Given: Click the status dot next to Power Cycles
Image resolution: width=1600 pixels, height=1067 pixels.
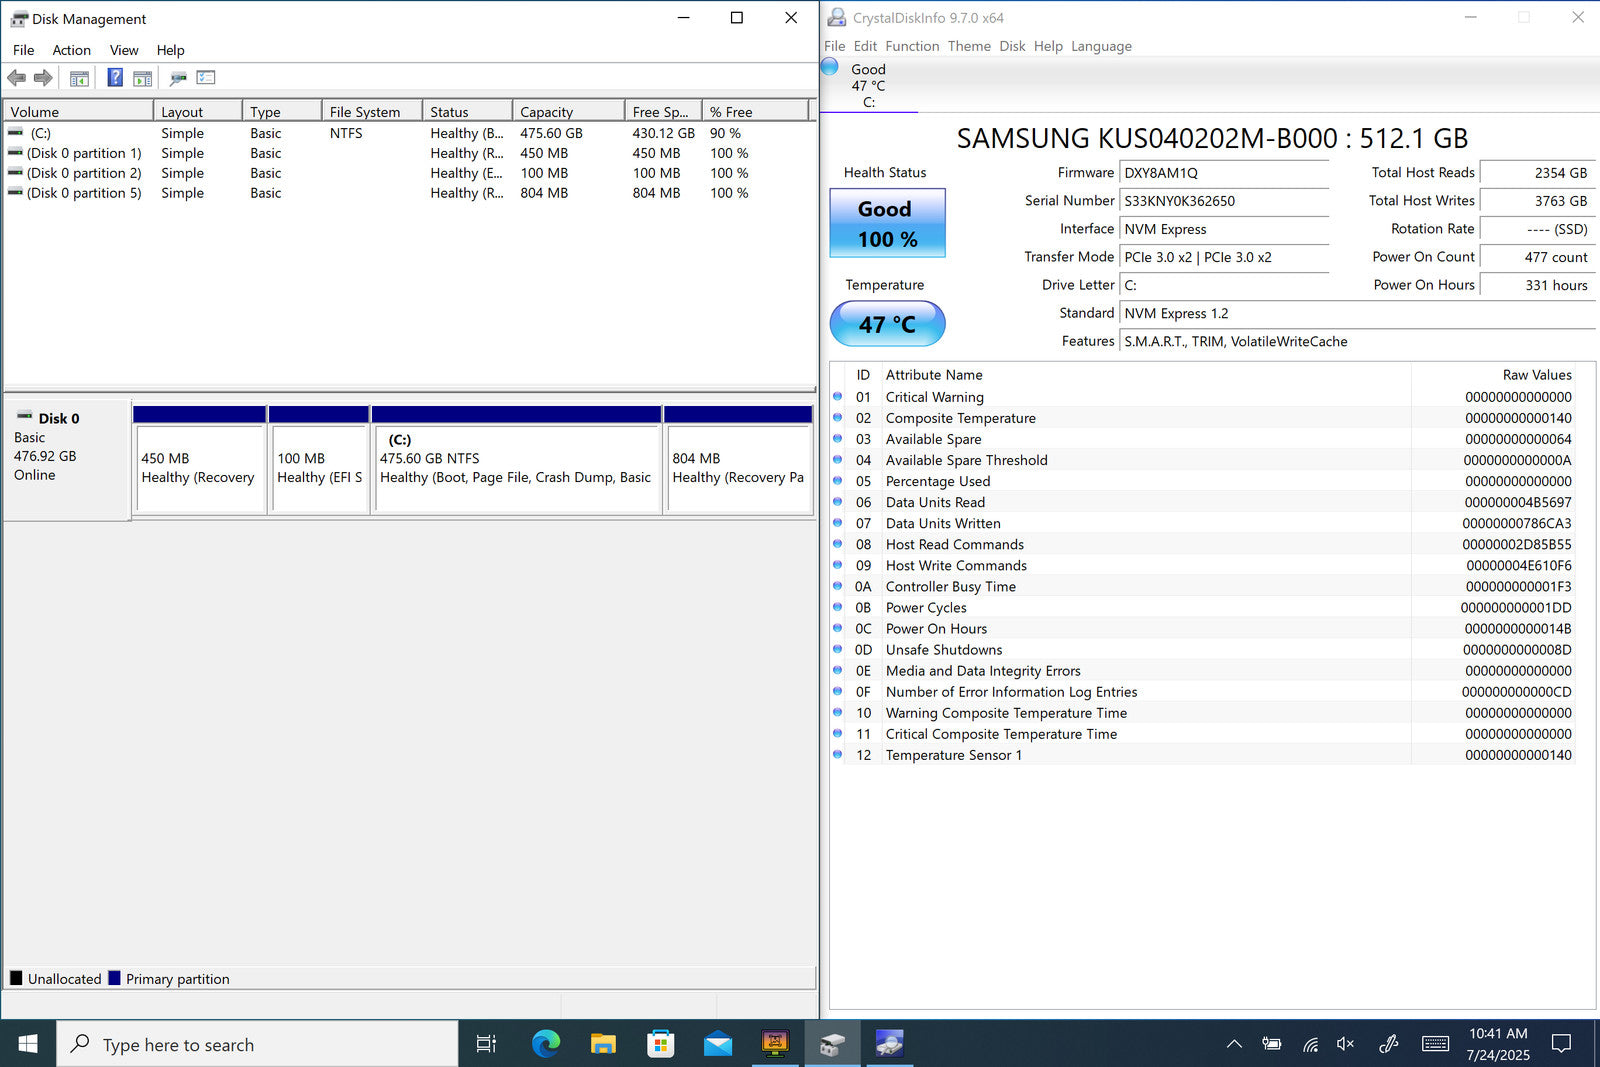Looking at the screenshot, I should pyautogui.click(x=838, y=607).
